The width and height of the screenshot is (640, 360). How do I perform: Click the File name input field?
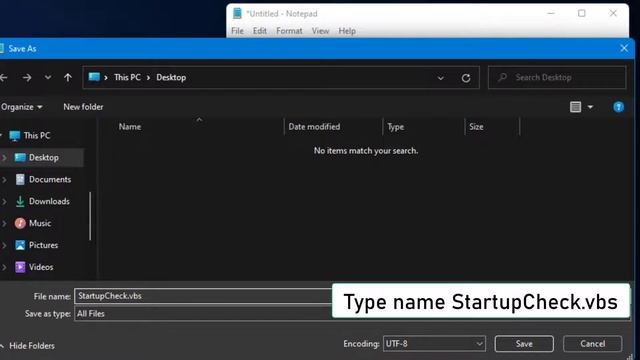coord(203,296)
